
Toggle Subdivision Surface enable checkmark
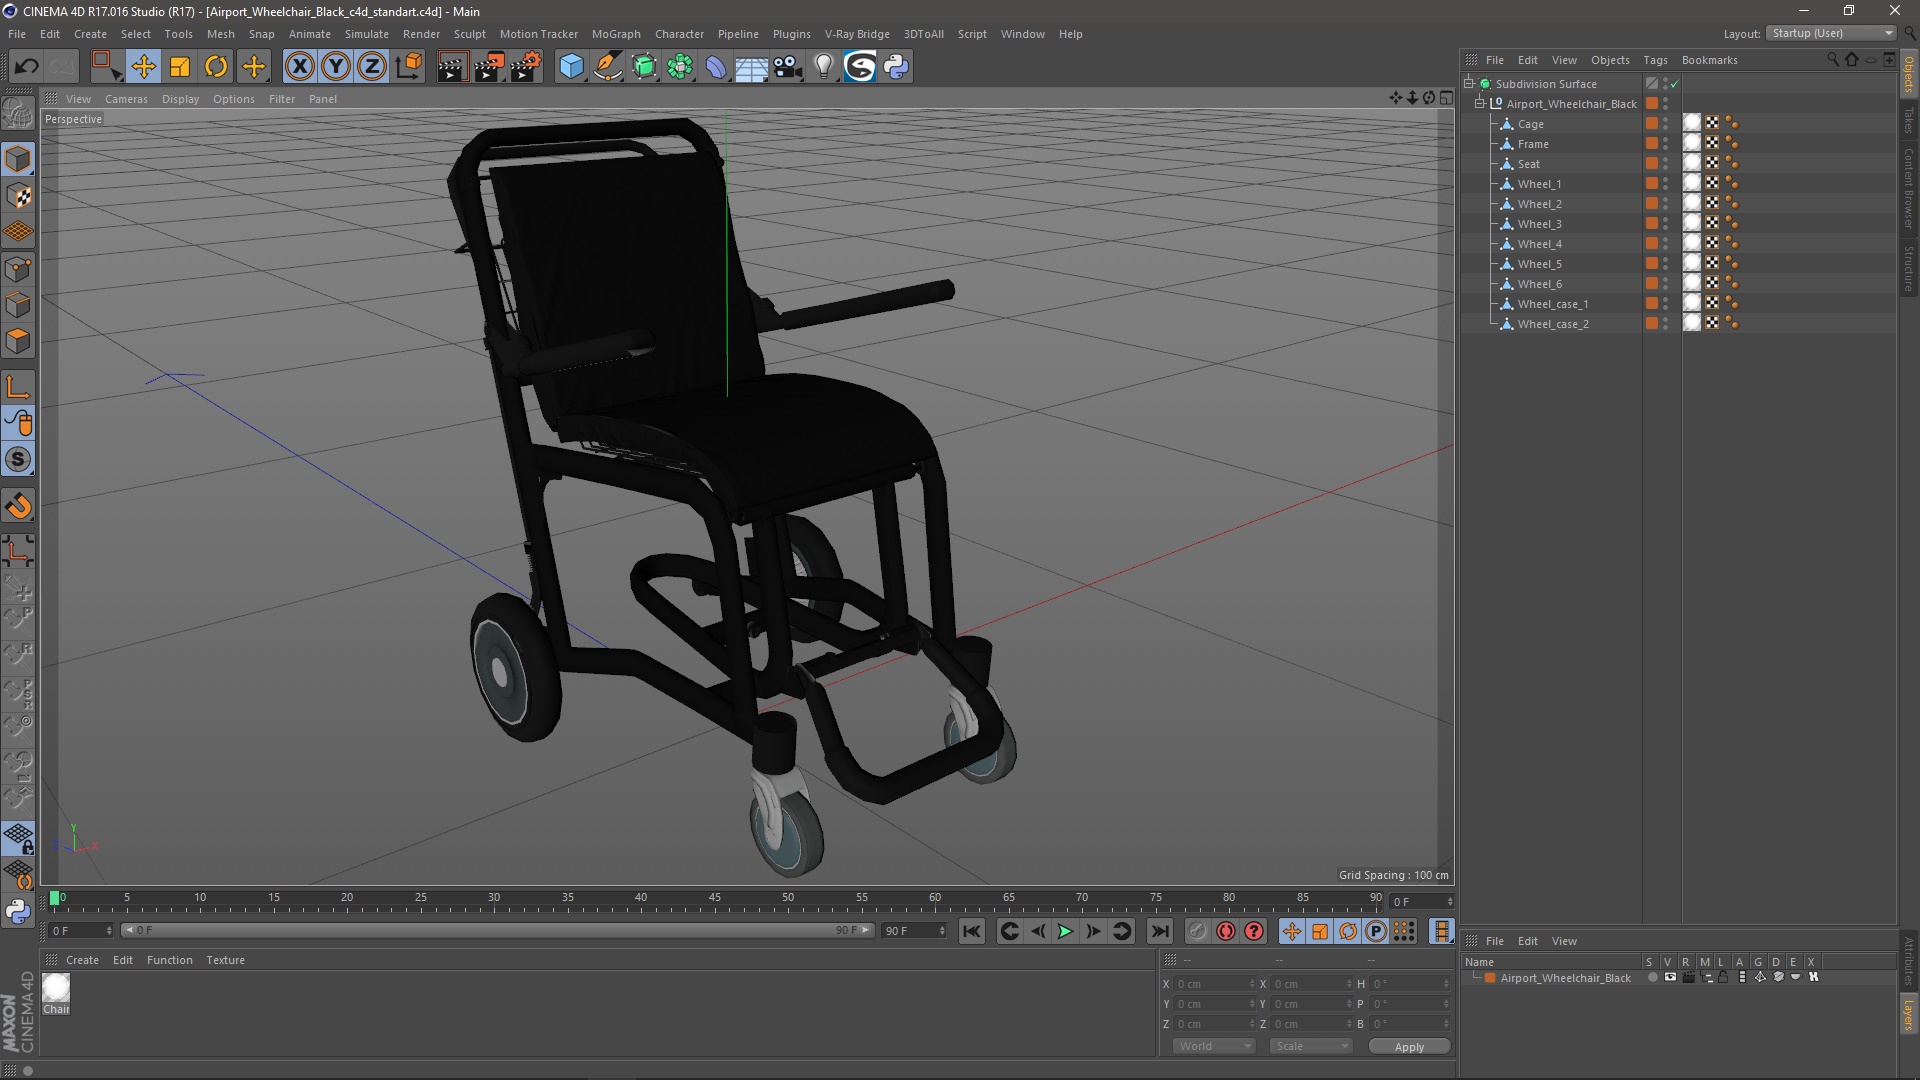coord(1675,84)
